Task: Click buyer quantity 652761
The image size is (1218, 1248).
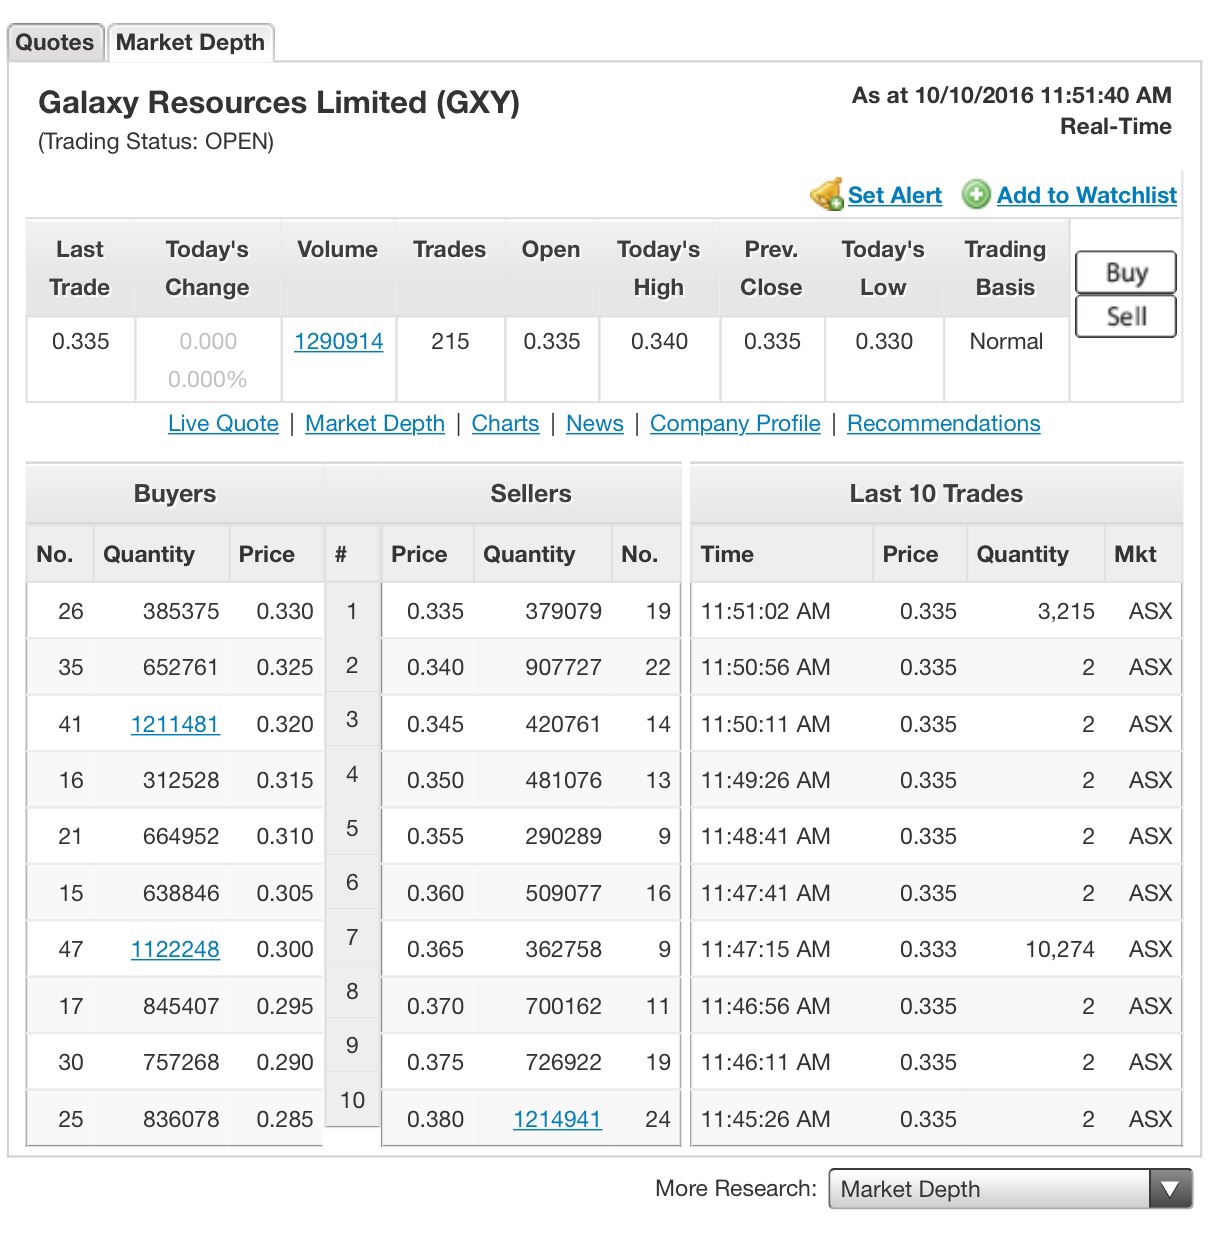Action: 181,667
